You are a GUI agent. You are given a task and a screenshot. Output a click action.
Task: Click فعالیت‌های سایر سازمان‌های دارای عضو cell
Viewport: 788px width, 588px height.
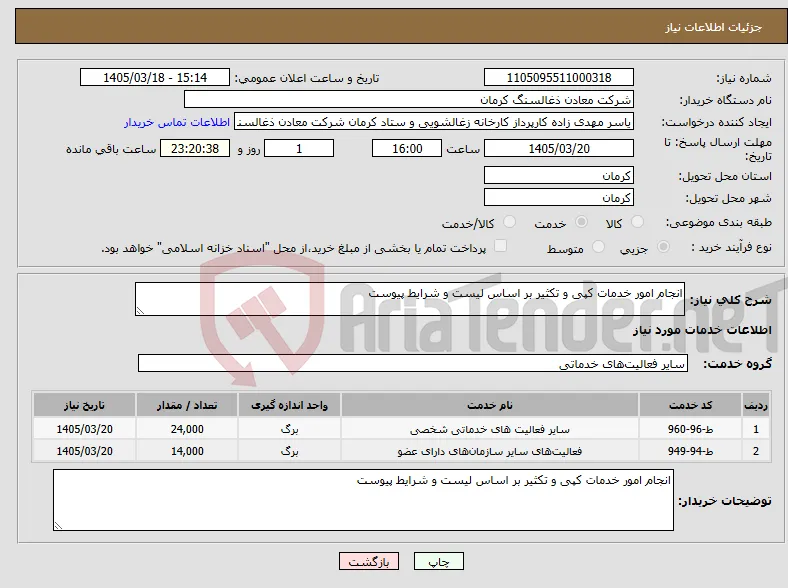[x=489, y=451]
